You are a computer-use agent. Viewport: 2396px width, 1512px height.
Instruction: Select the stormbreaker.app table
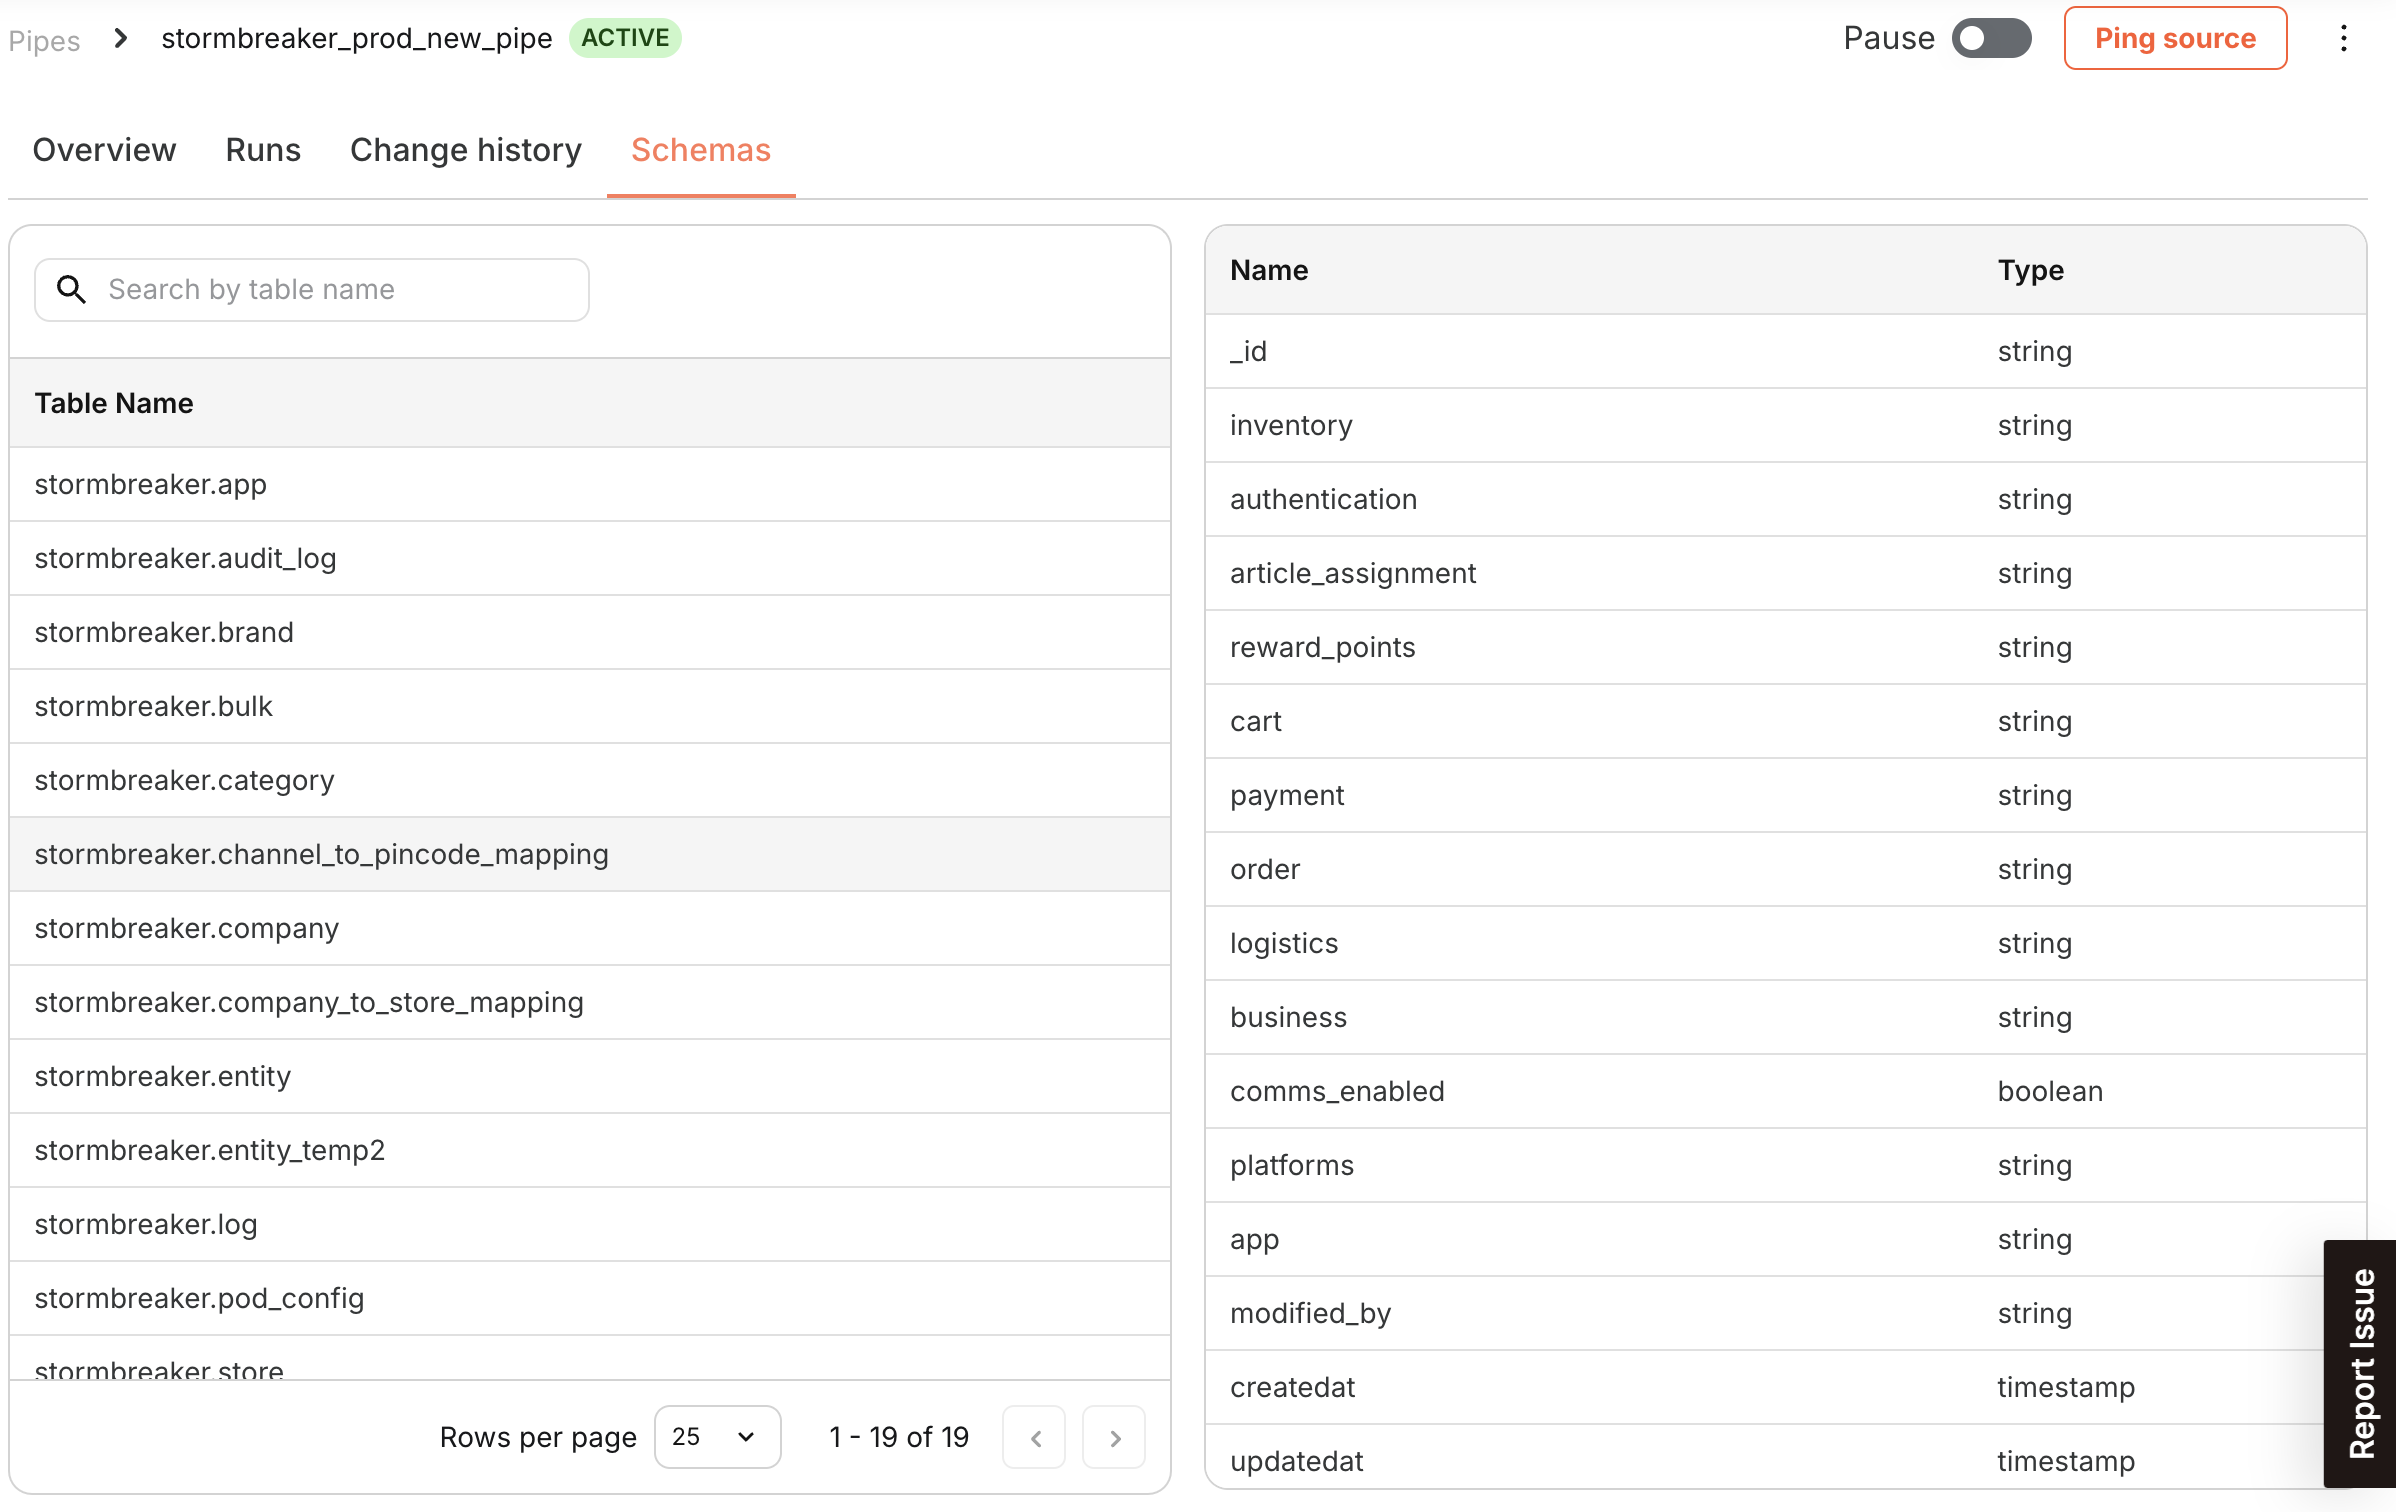[590, 484]
